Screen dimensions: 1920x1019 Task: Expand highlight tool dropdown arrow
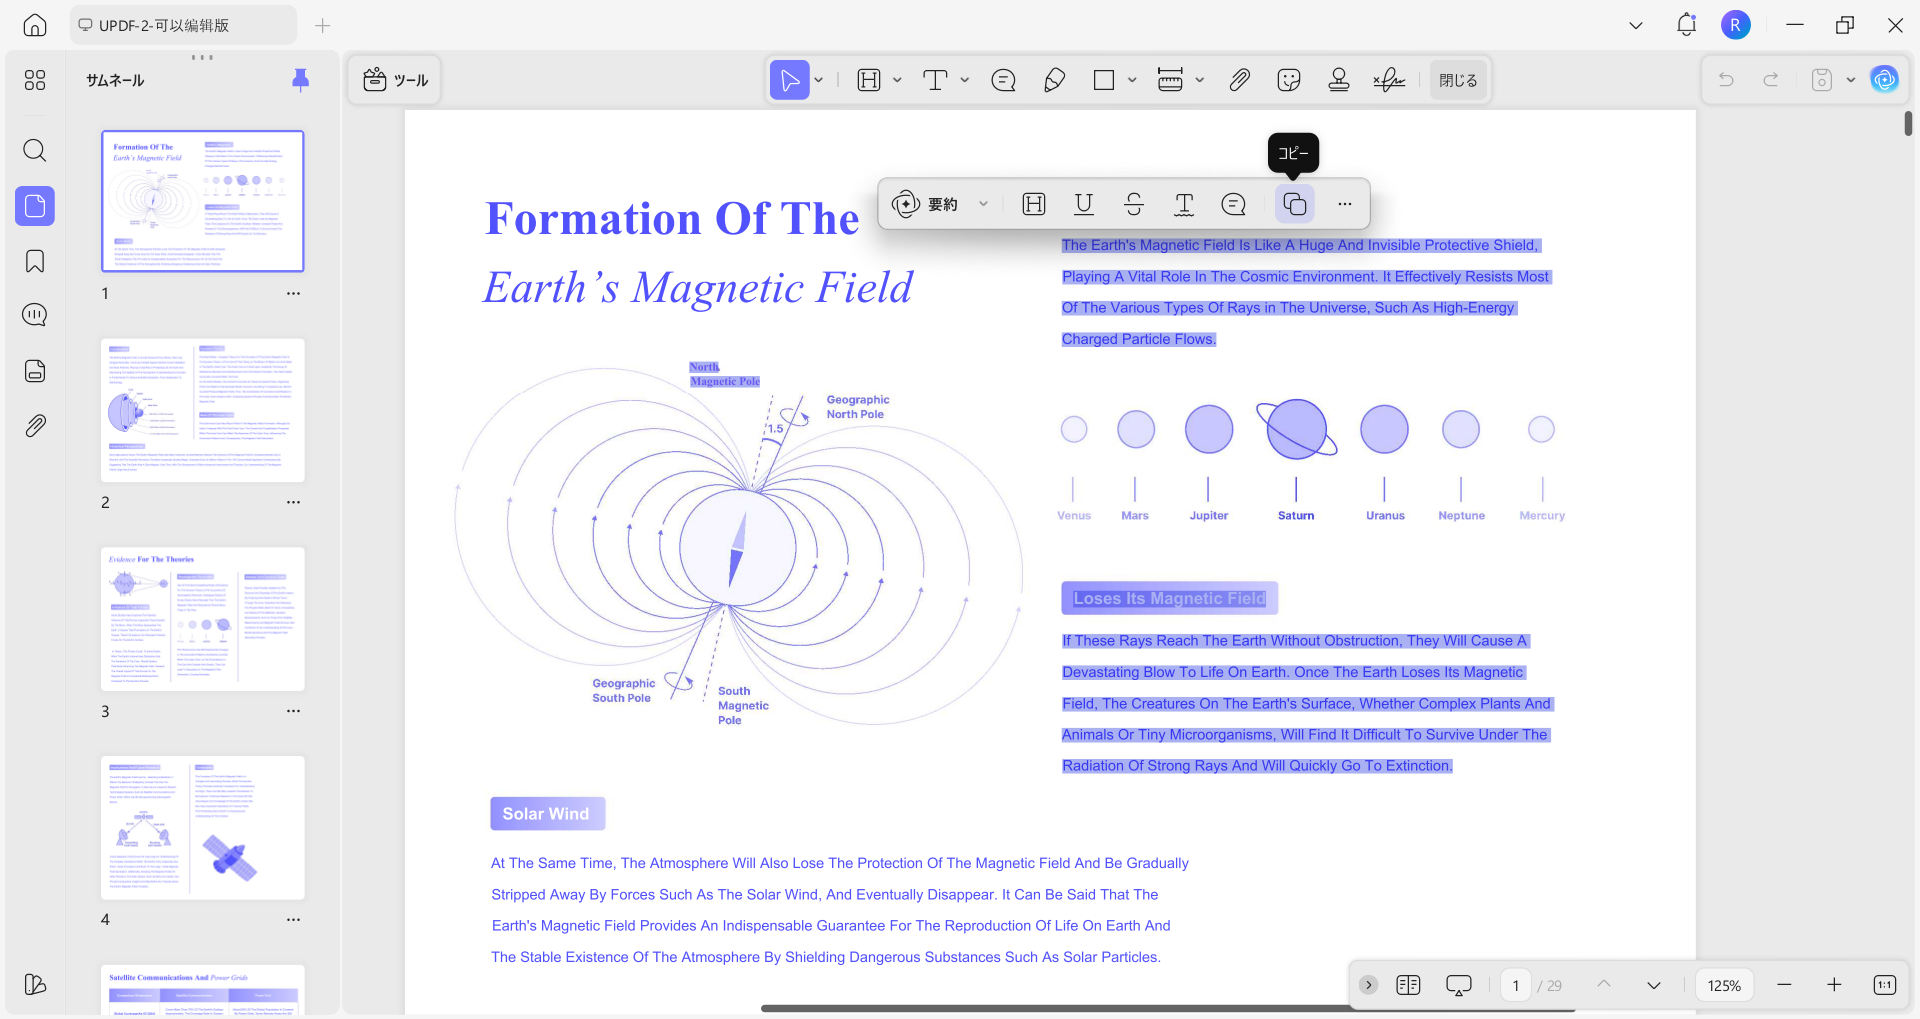click(x=897, y=80)
